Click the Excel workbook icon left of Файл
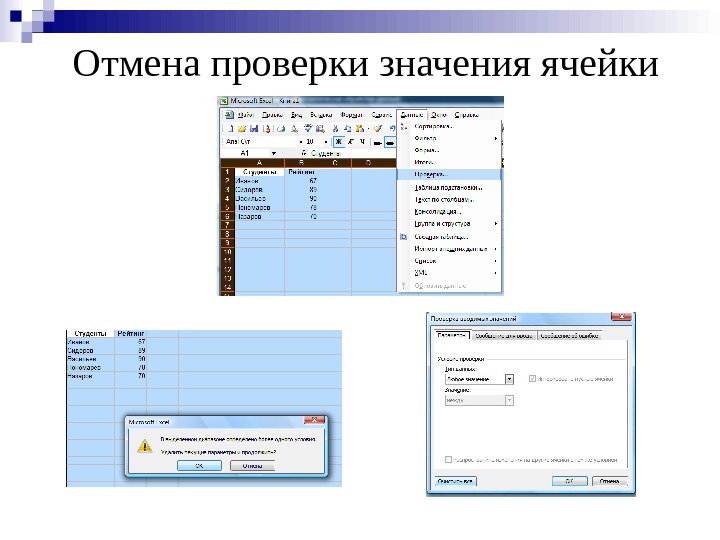The width and height of the screenshot is (720, 540). tap(230, 115)
